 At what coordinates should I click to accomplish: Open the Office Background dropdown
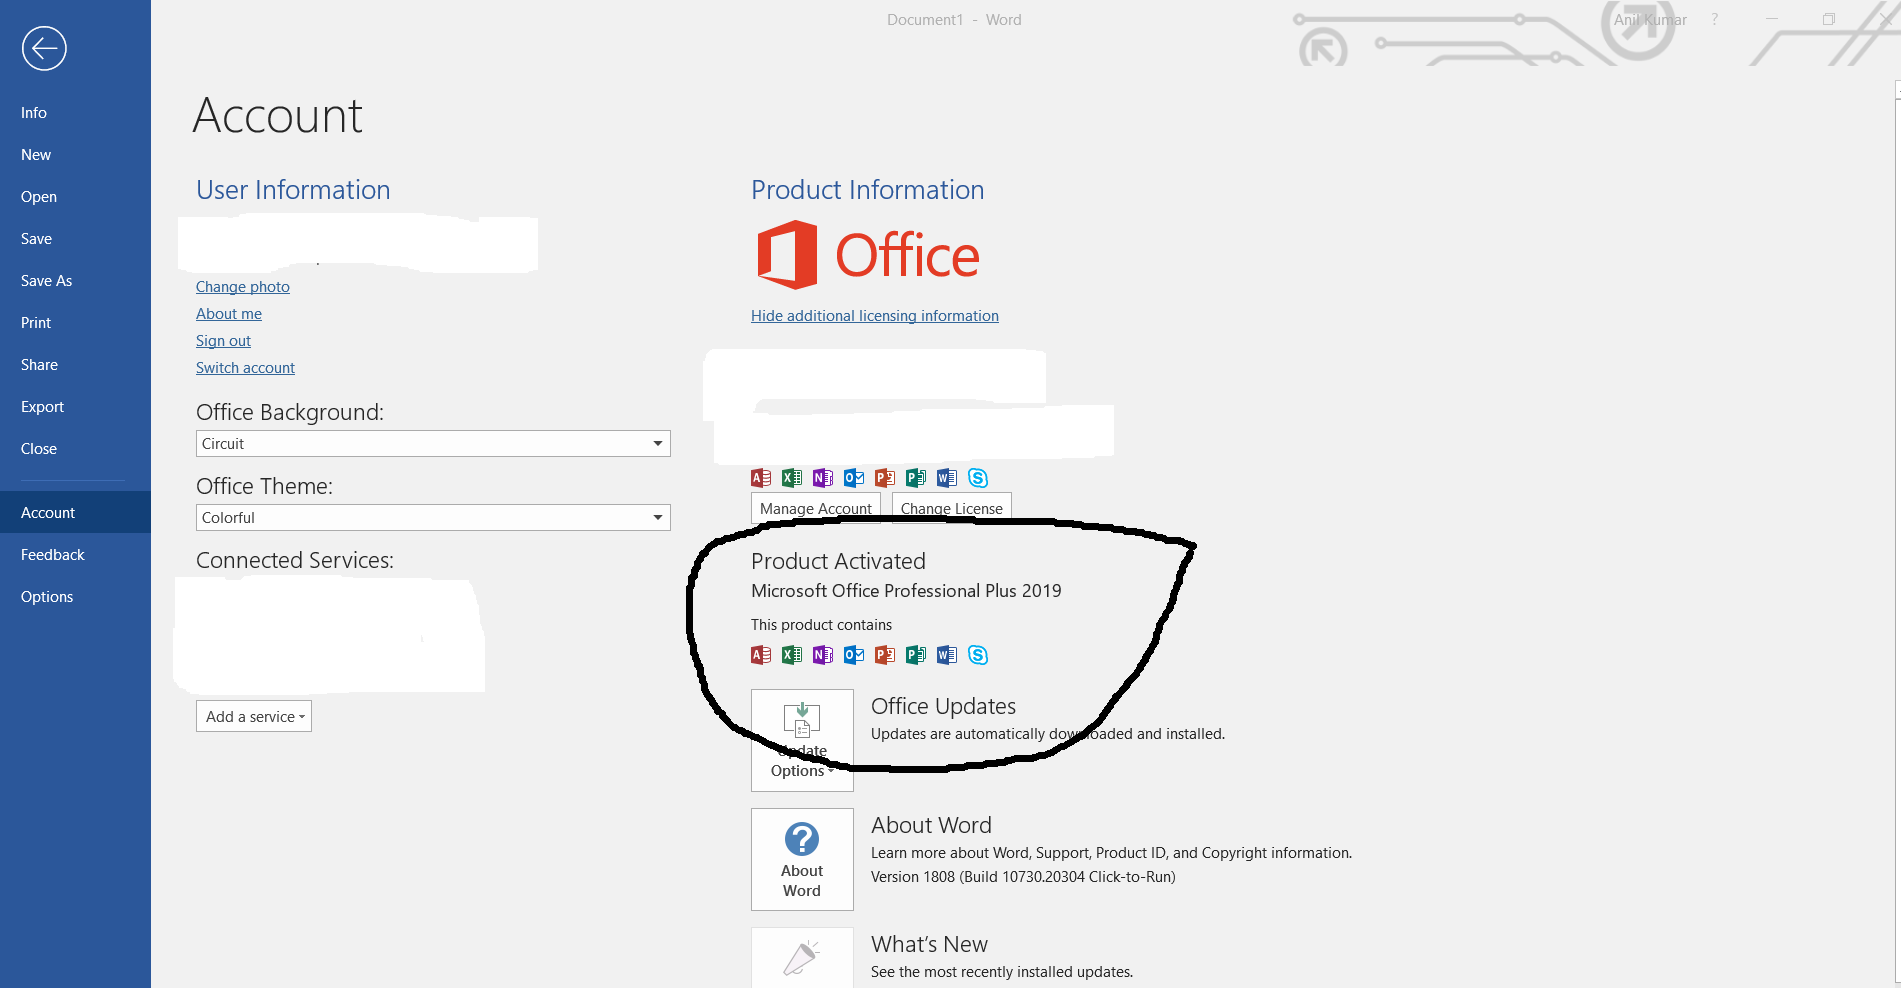click(433, 444)
